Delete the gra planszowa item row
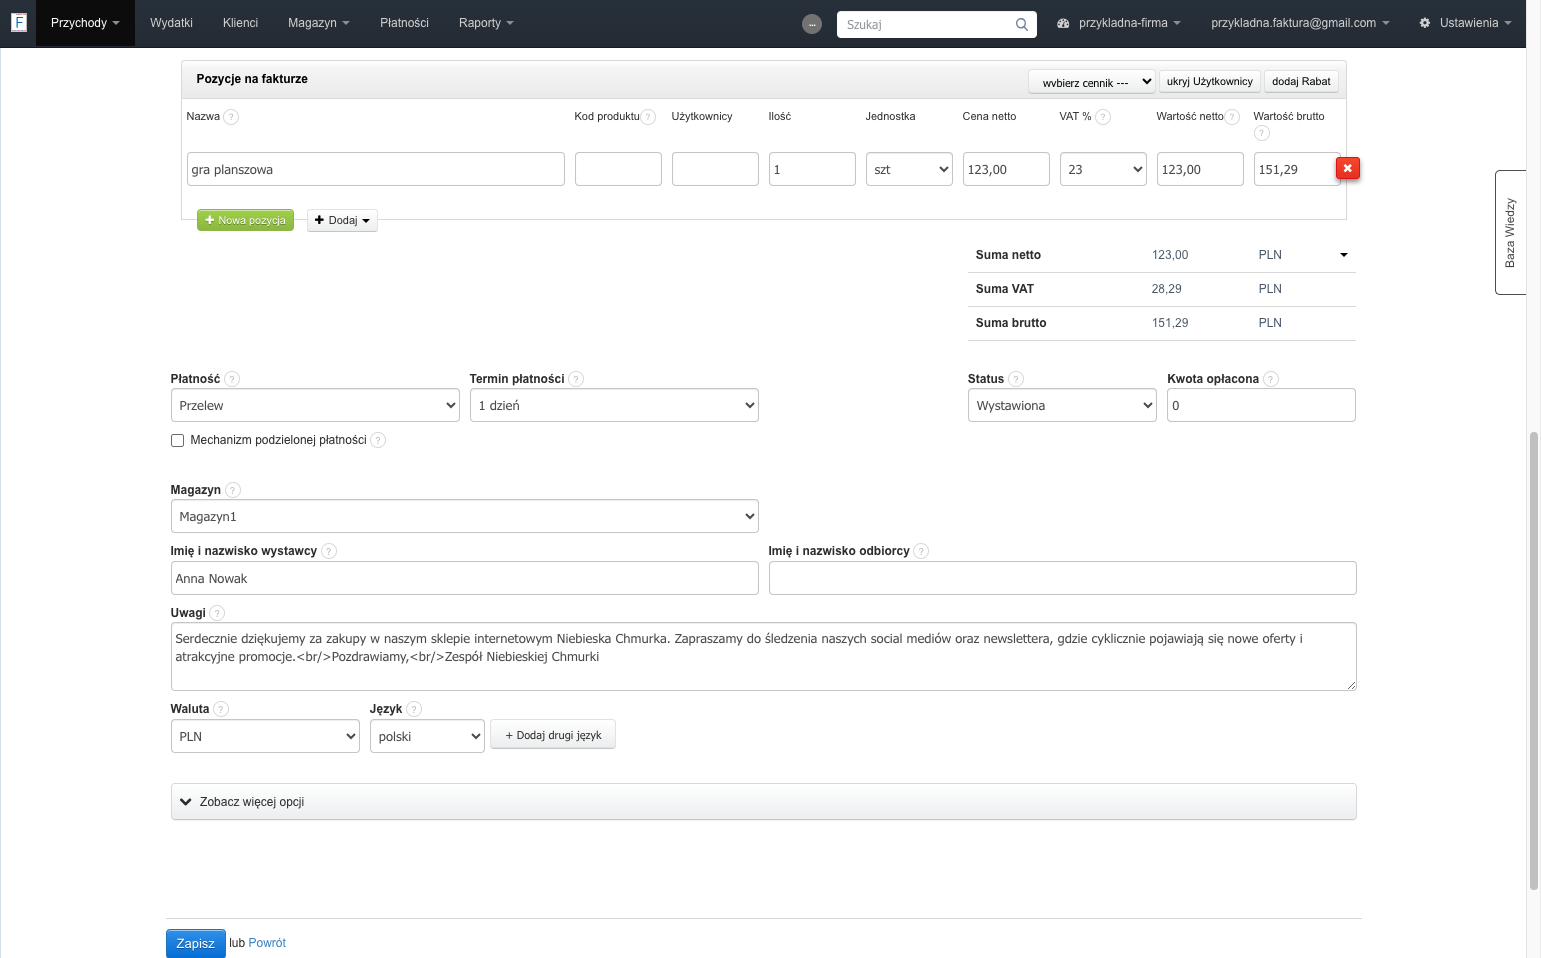 pyautogui.click(x=1347, y=169)
